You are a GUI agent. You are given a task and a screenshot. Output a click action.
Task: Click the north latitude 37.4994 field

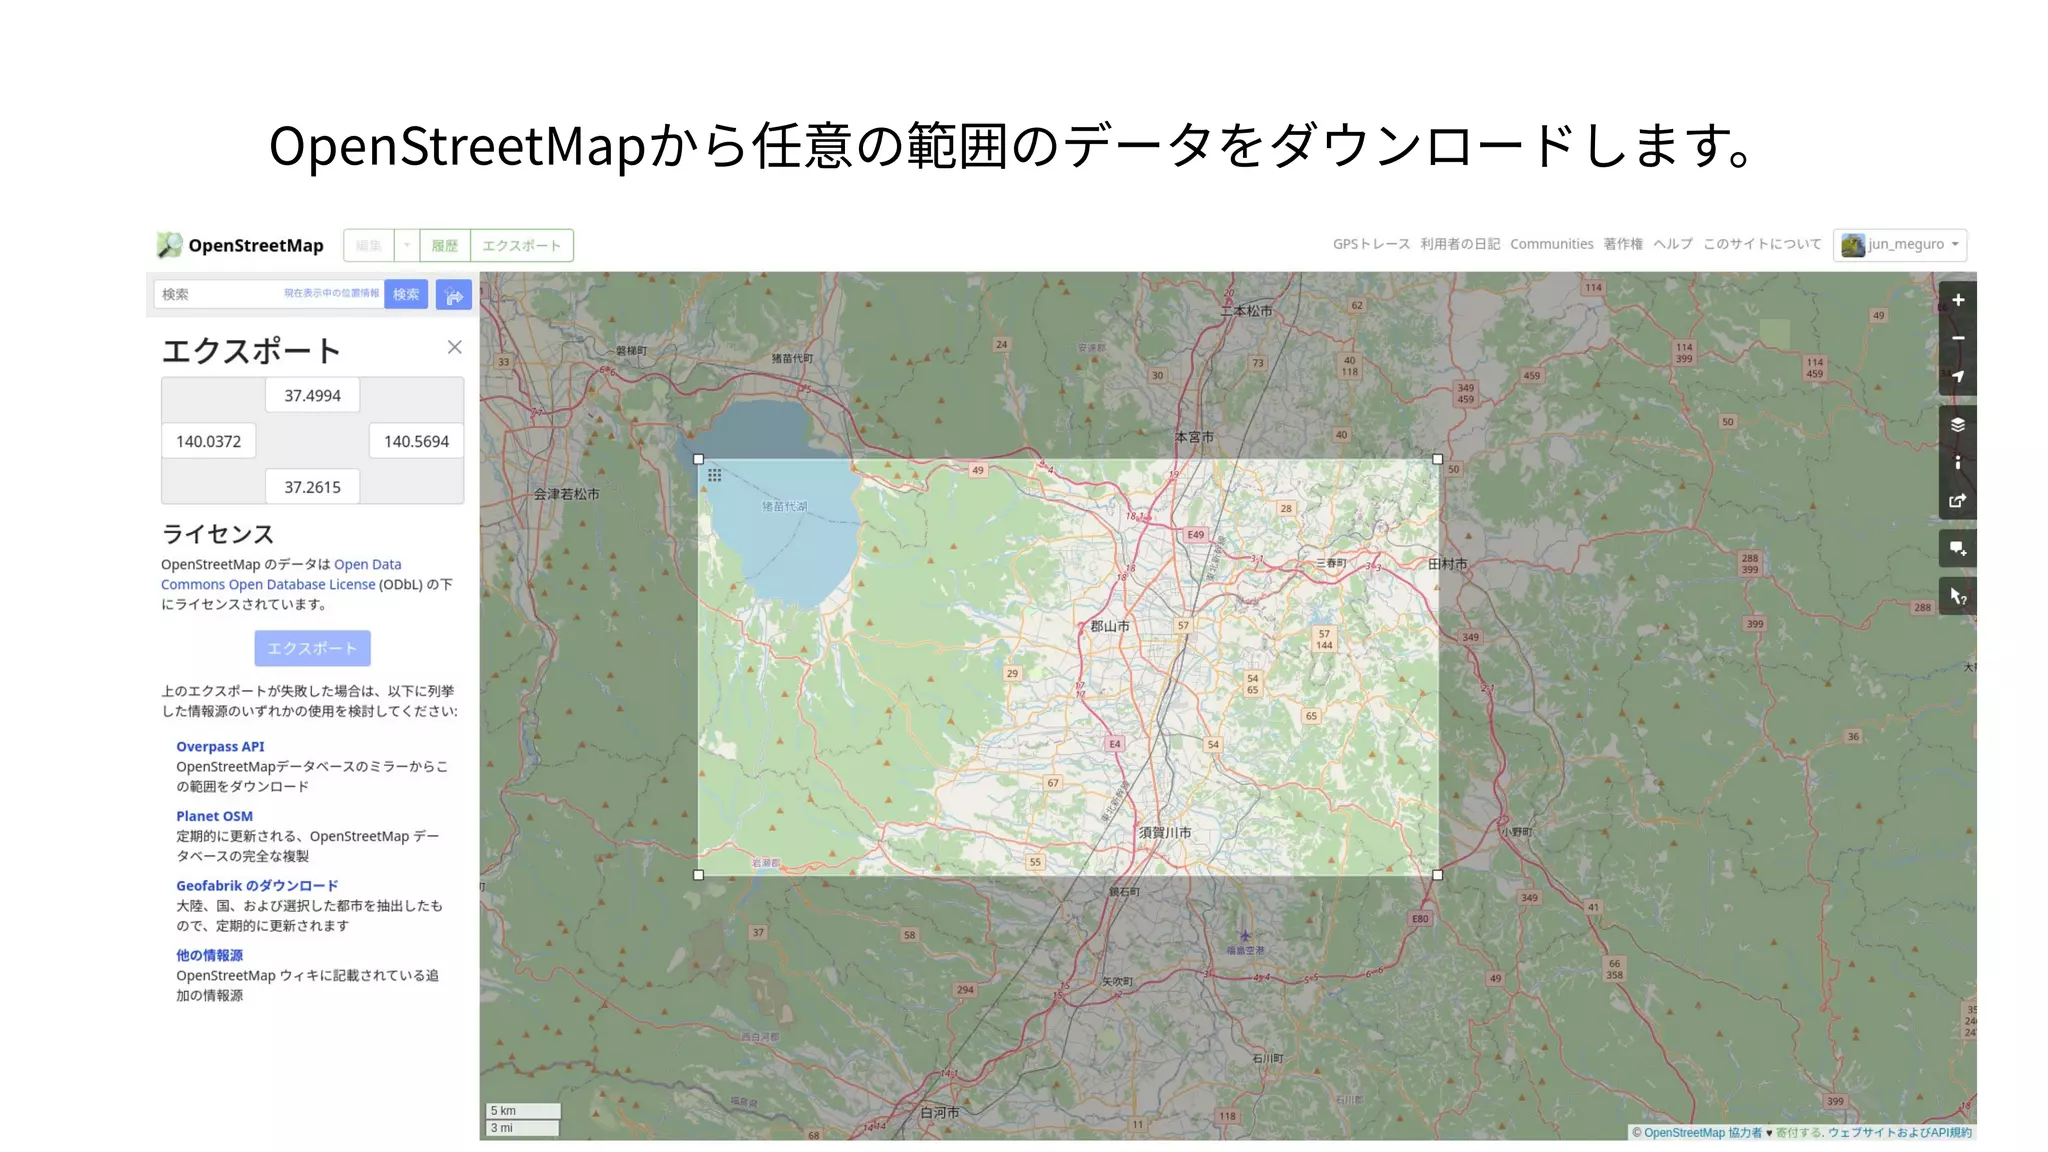312,395
